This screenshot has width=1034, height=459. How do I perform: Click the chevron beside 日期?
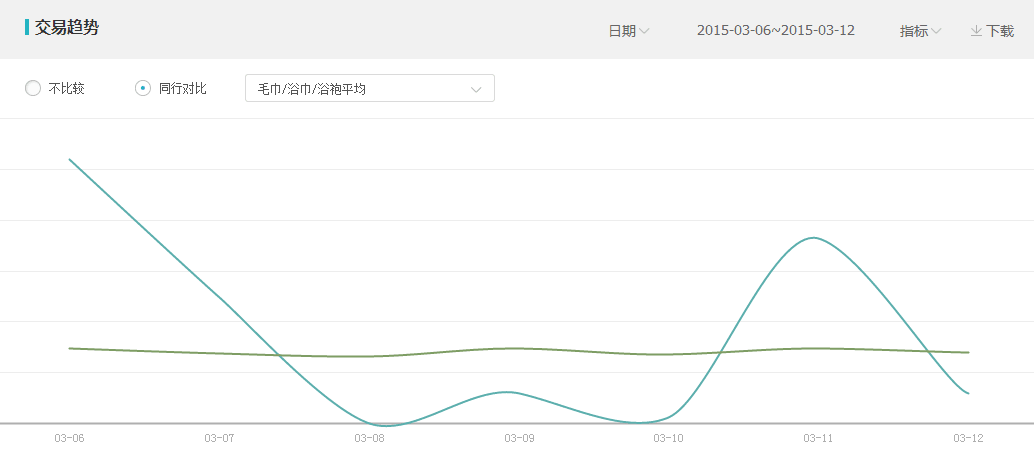[644, 31]
